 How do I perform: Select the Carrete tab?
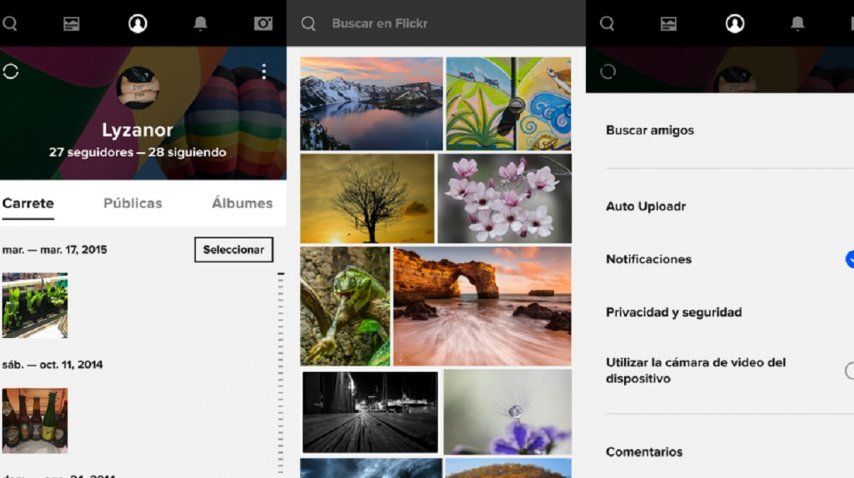click(x=28, y=203)
